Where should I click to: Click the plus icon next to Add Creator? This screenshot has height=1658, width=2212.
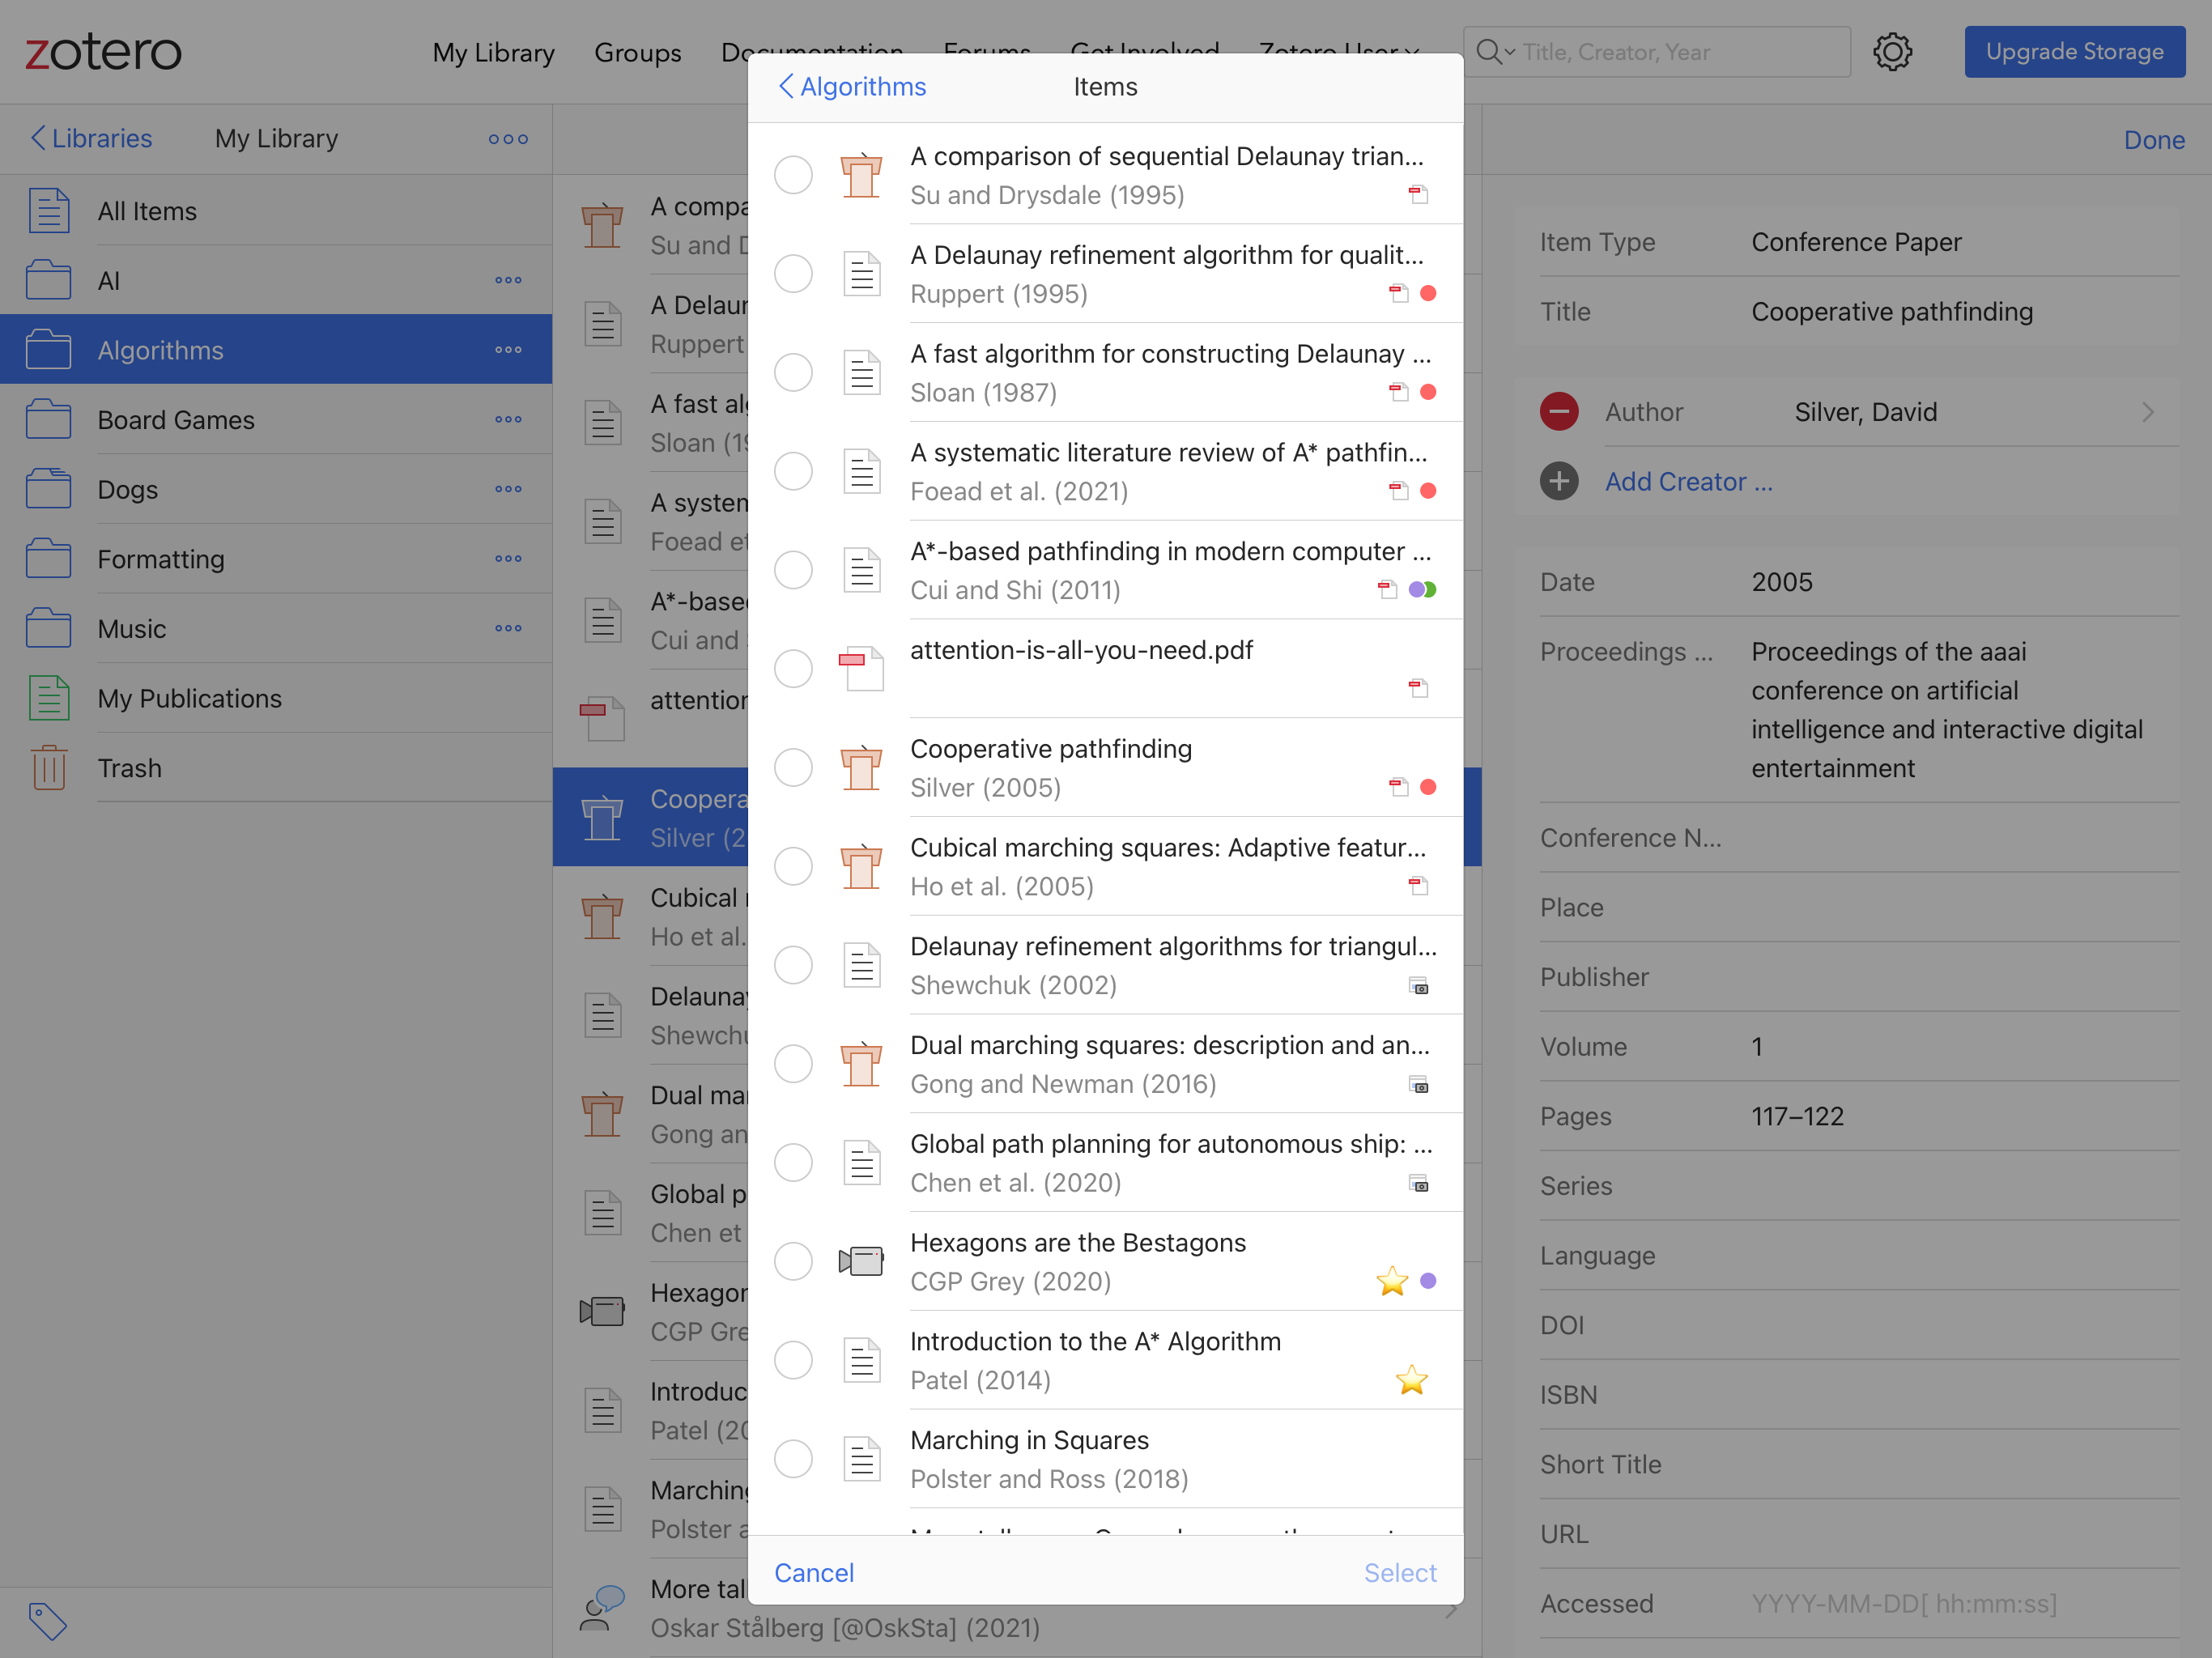tap(1558, 482)
